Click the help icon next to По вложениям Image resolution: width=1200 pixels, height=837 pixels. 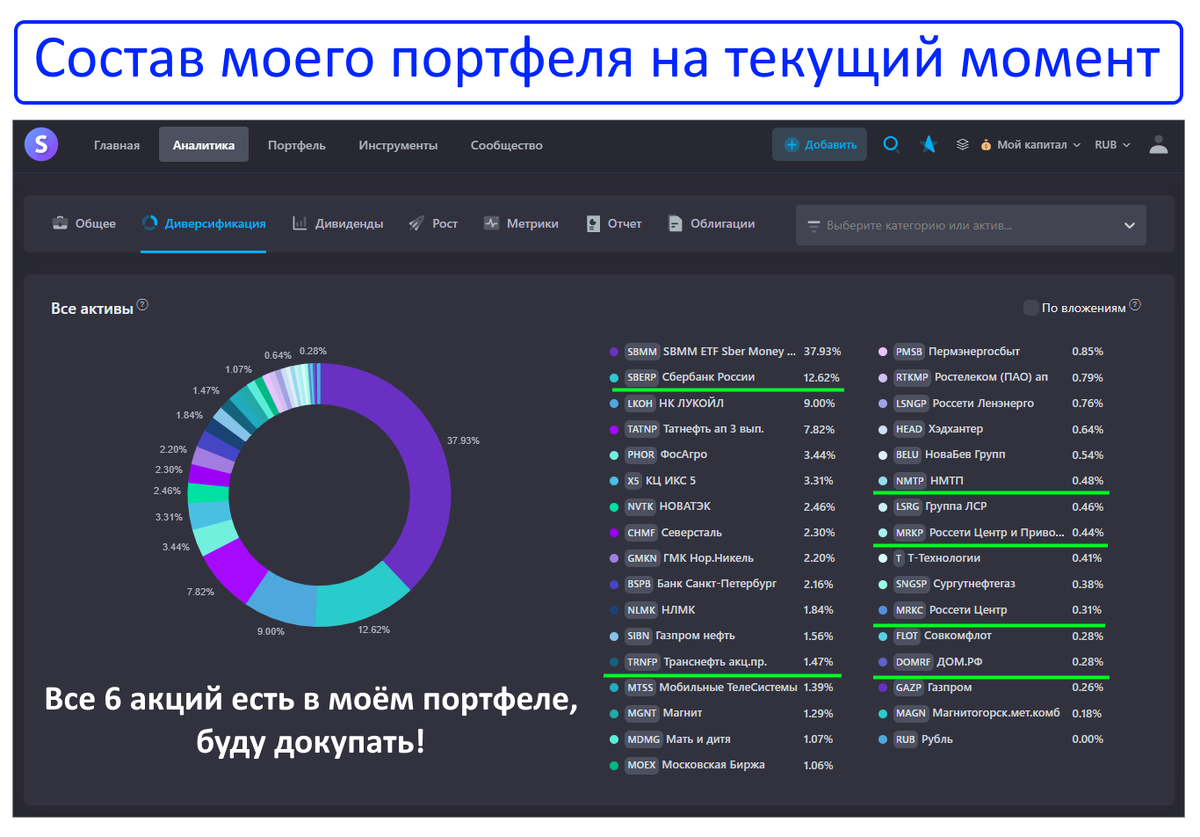coord(1135,304)
